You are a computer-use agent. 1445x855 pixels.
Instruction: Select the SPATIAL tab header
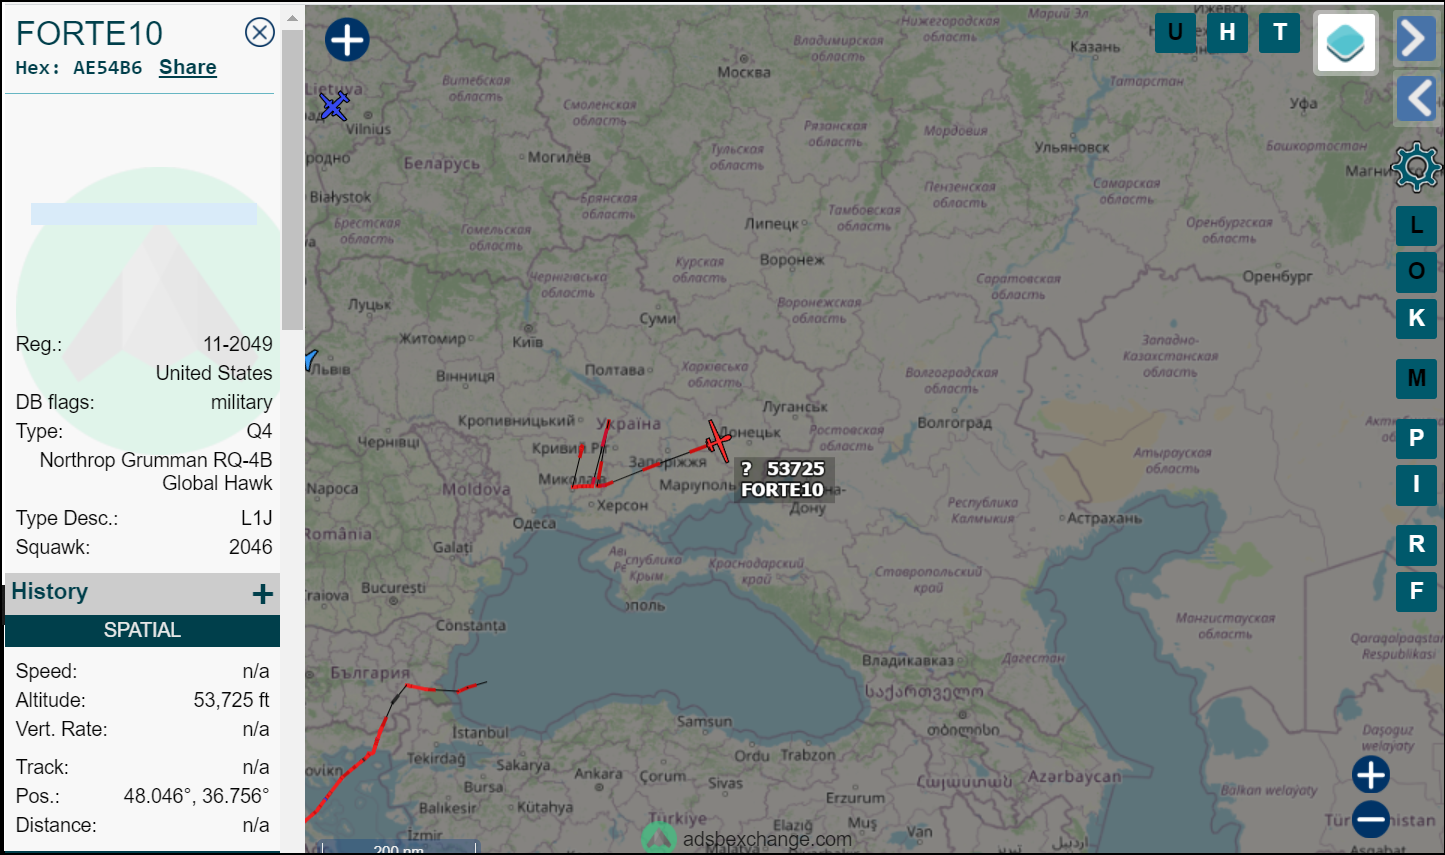(x=142, y=630)
